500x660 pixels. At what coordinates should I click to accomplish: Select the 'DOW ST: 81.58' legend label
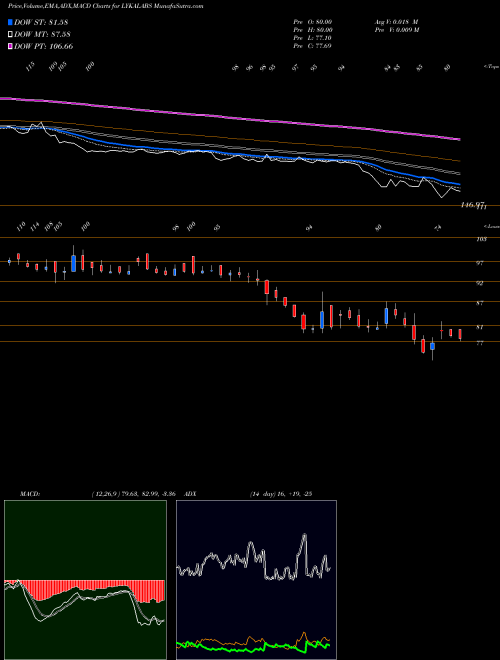click(41, 22)
